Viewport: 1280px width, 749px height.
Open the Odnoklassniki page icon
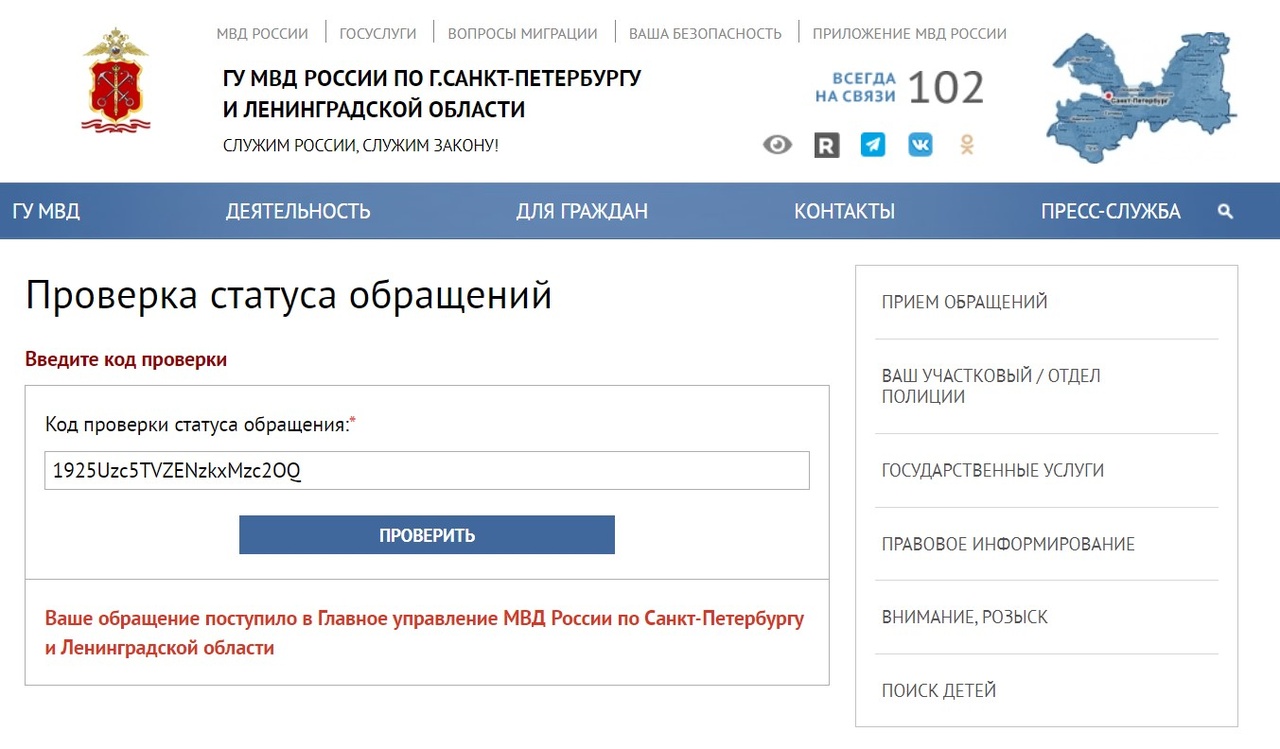[x=966, y=145]
